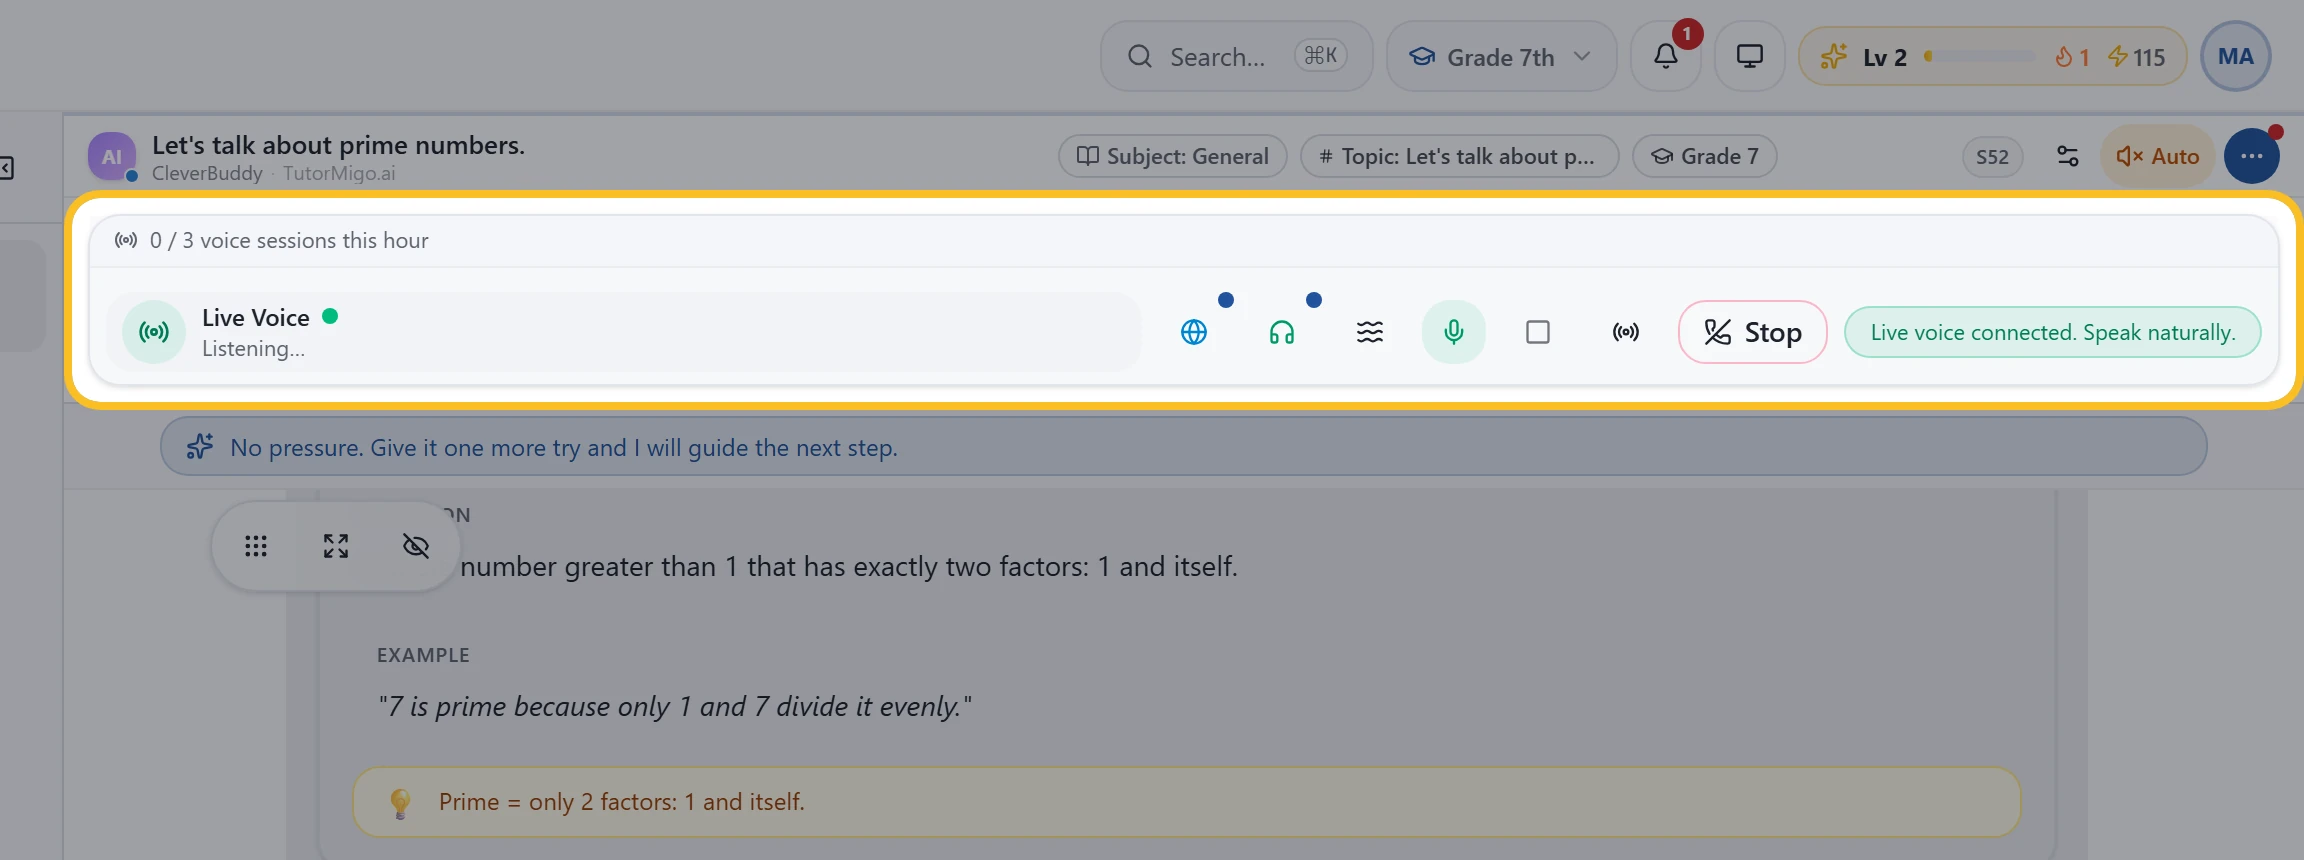Click the grid dots drag handle

256,546
